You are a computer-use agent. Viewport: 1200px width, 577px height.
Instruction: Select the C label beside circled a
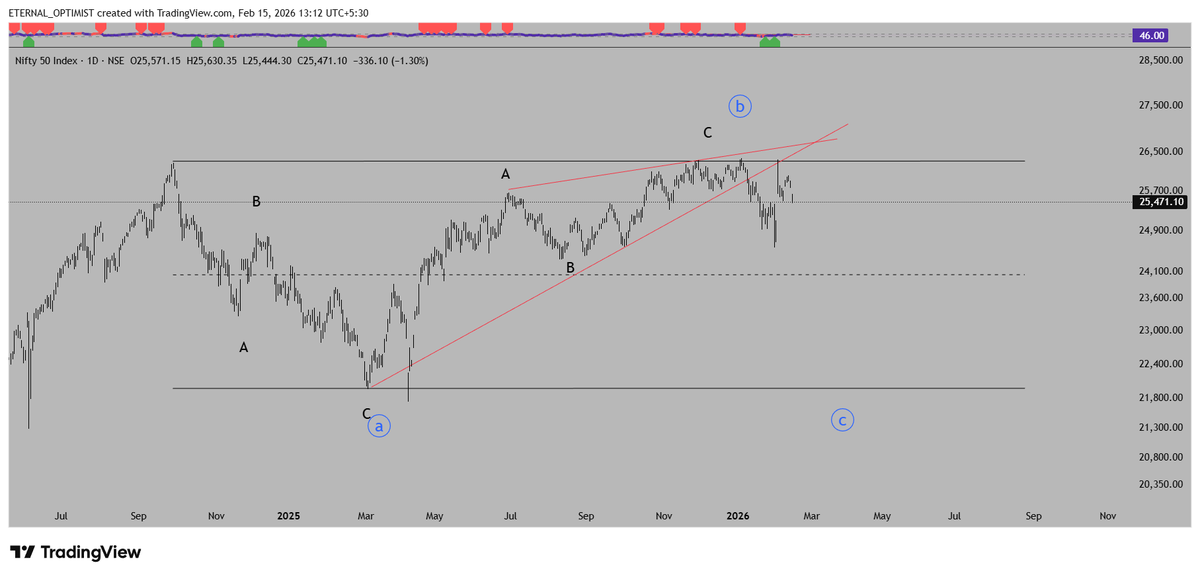[366, 413]
